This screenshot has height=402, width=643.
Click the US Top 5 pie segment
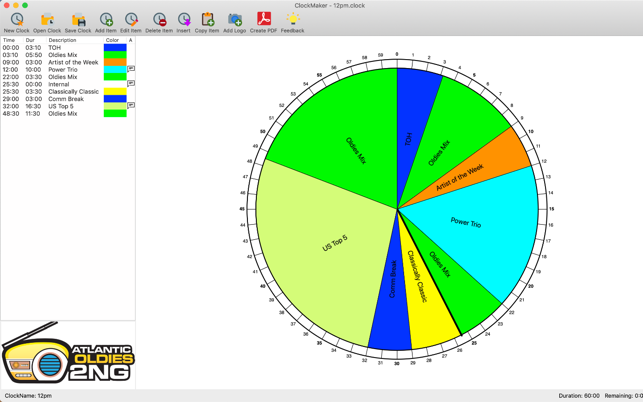point(320,250)
